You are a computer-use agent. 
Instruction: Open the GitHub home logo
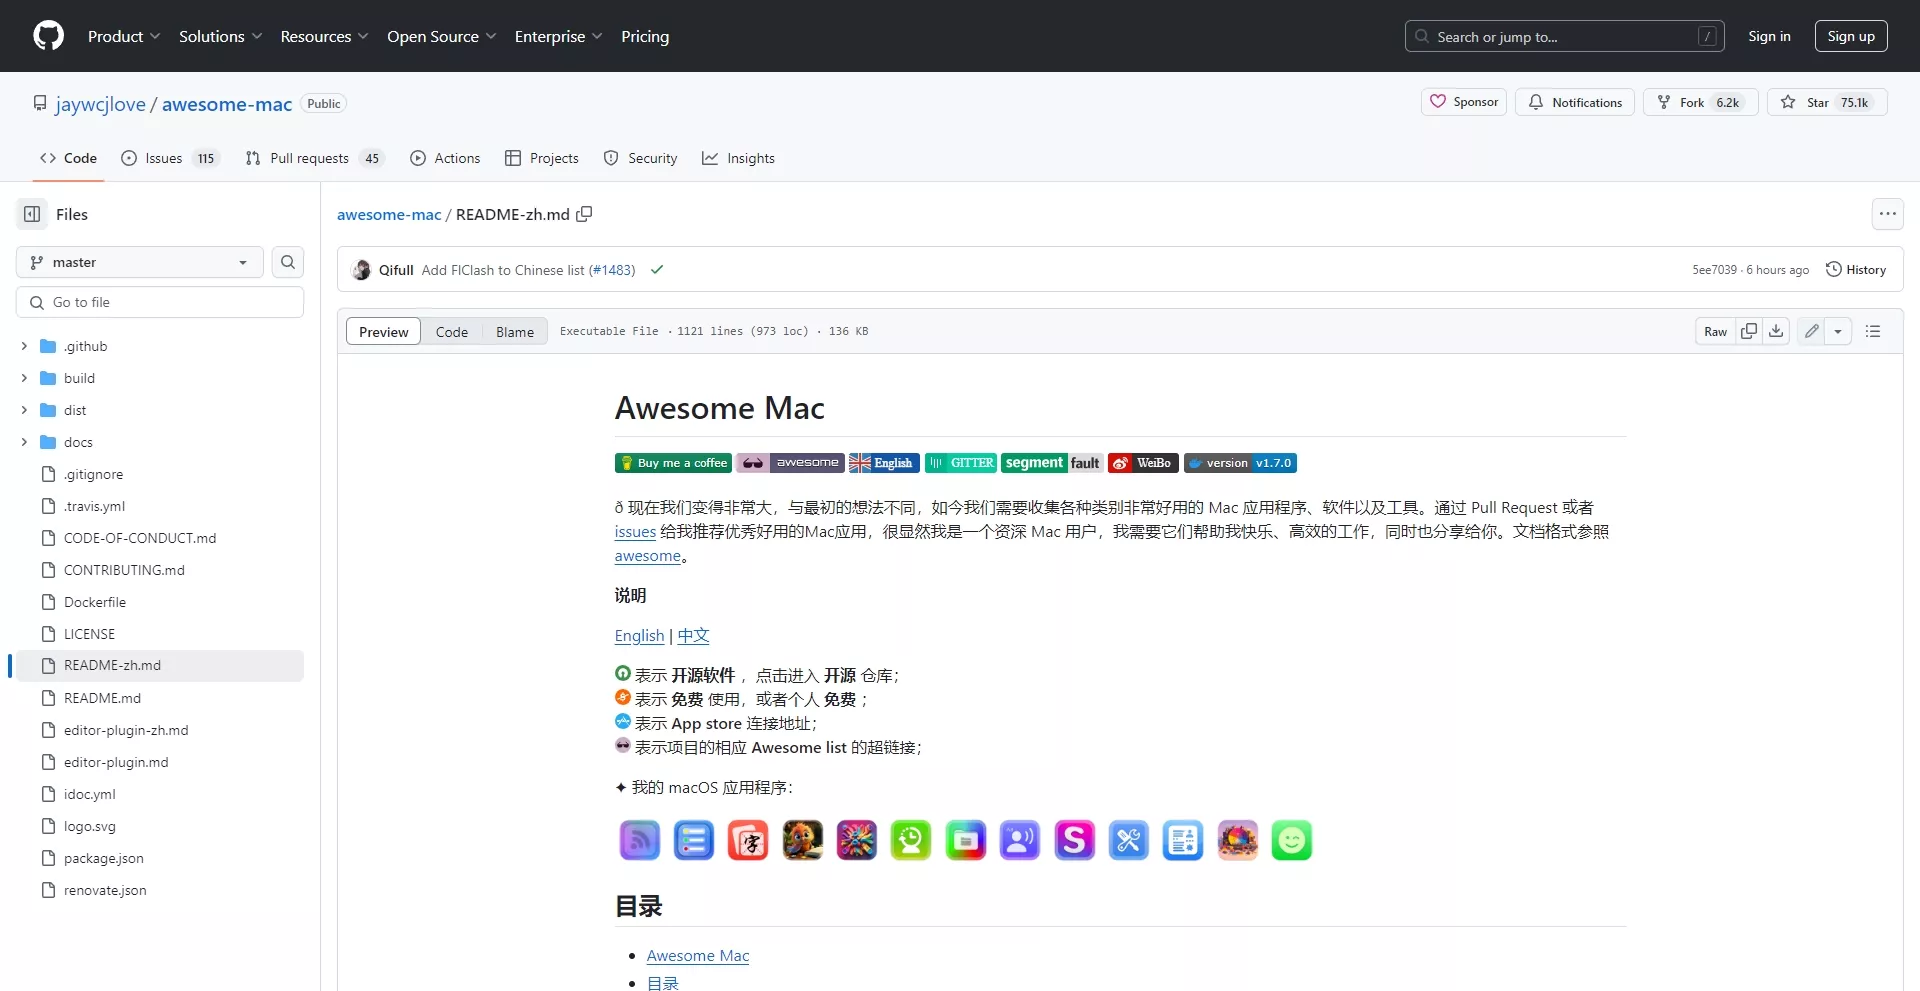click(x=48, y=36)
